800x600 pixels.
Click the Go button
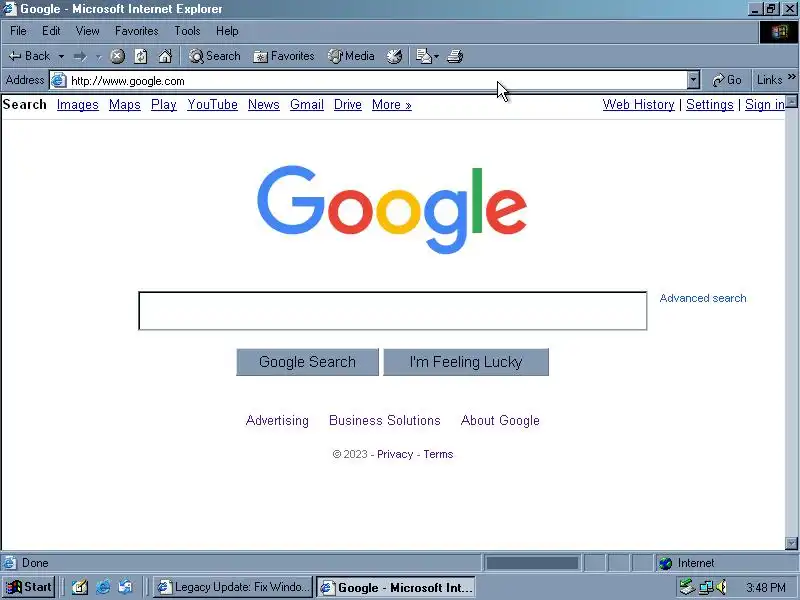tap(727, 80)
